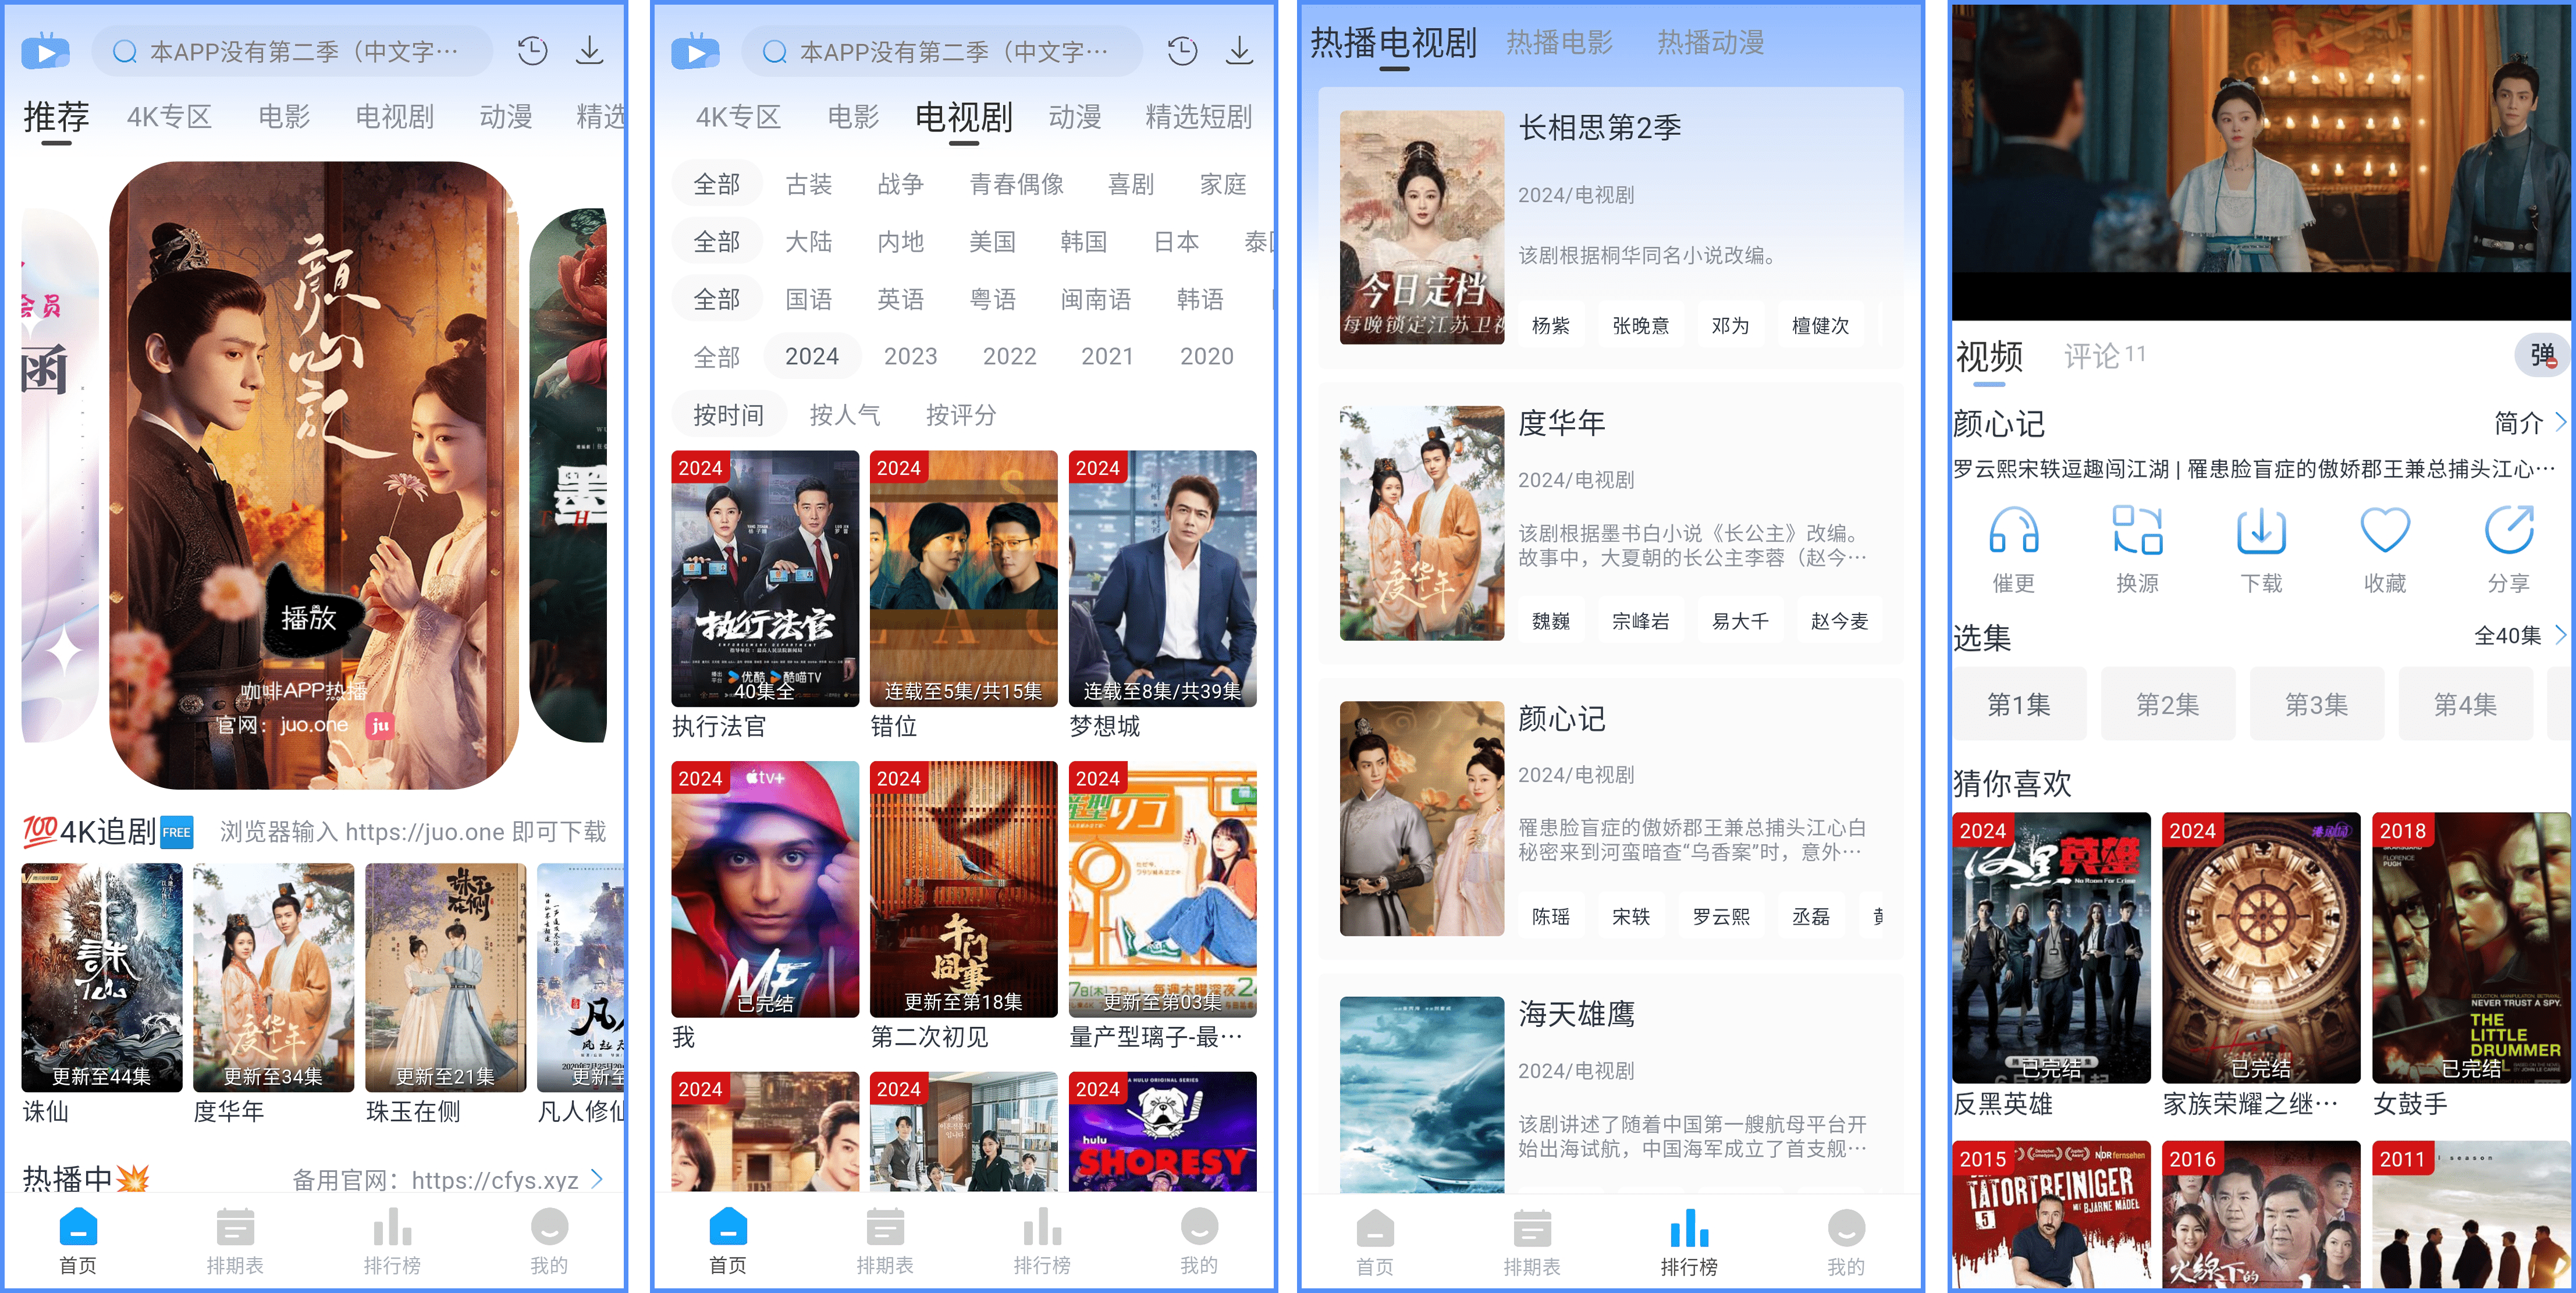Open 梦想城 poster
Screen dimensions: 2576x1293
click(1162, 578)
